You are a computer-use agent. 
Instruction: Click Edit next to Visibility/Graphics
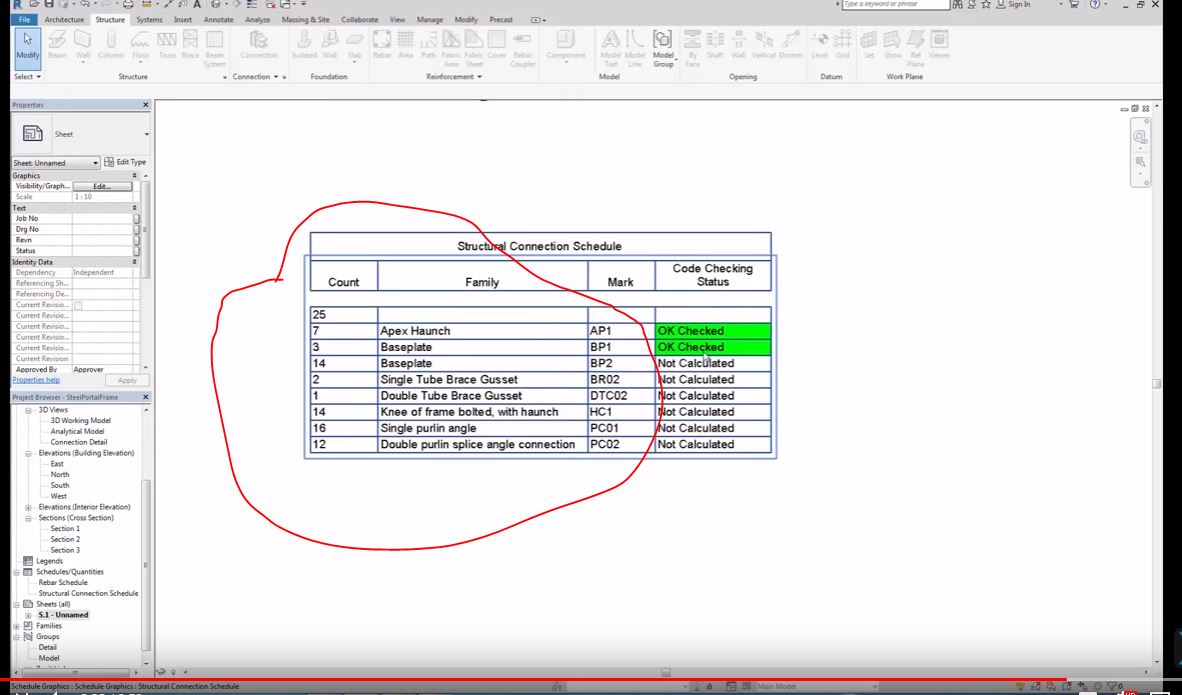[104, 185]
